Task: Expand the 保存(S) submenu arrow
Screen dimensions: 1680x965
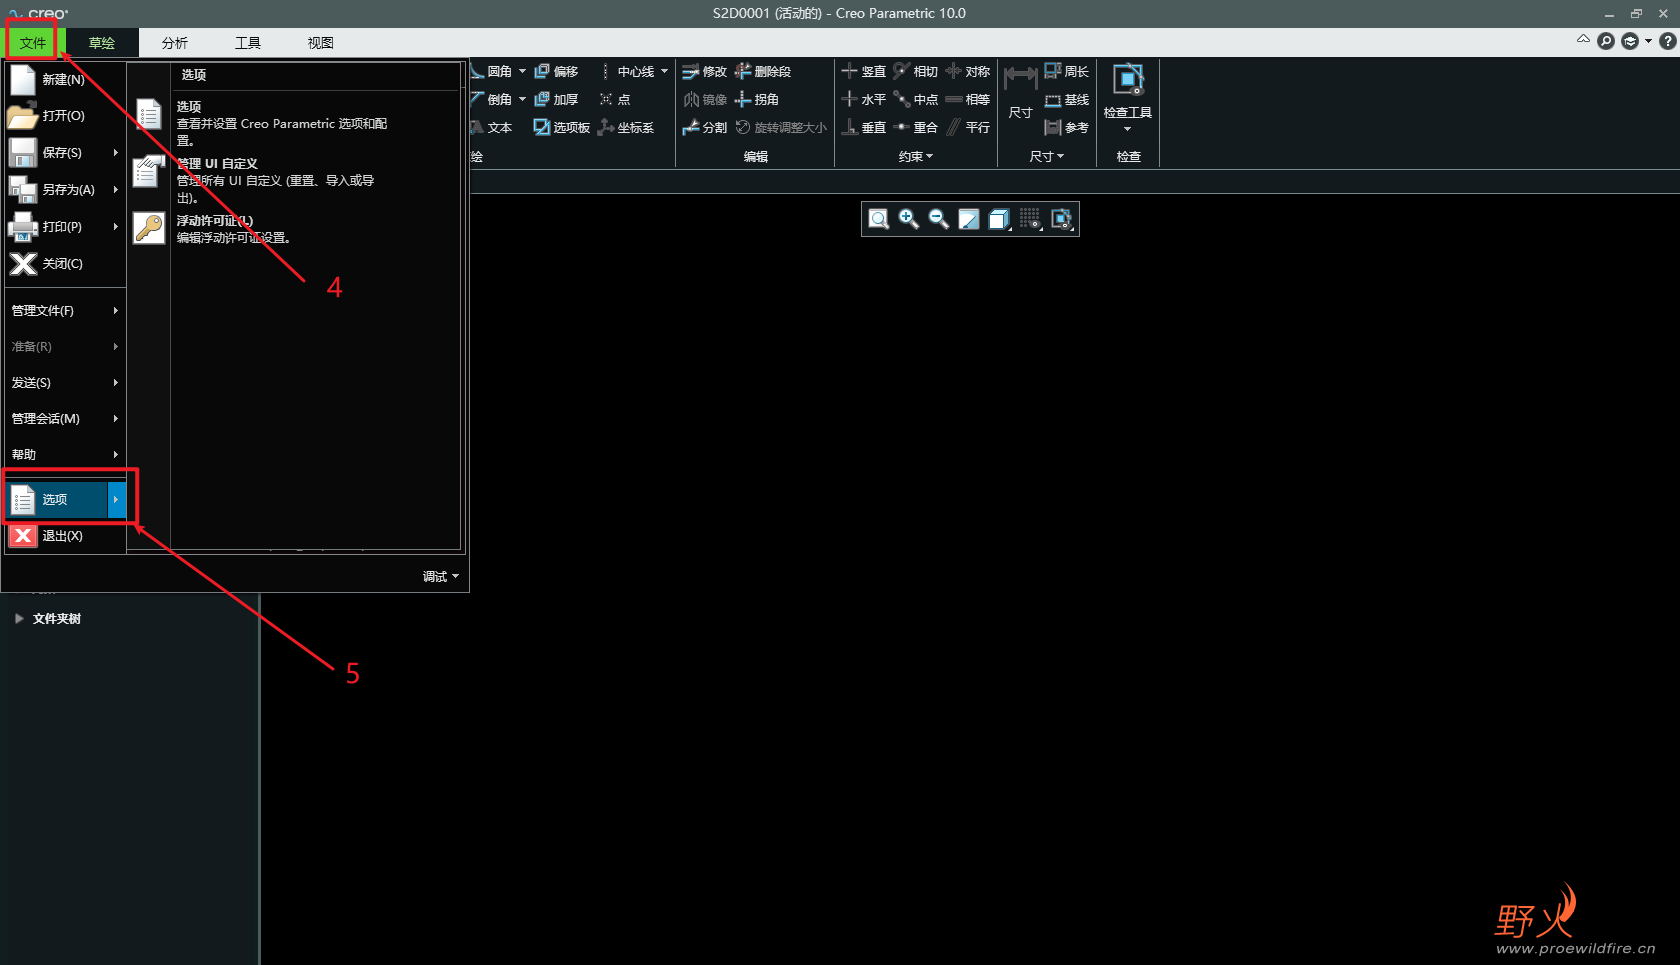Action: click(x=116, y=153)
